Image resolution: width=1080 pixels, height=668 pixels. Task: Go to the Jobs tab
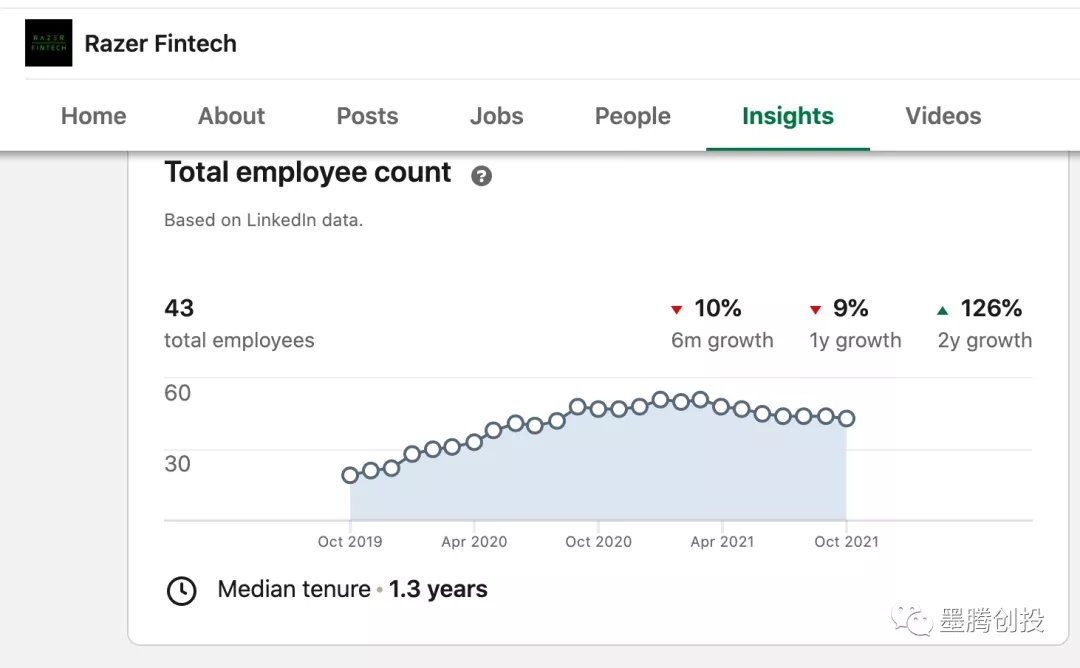pos(496,116)
